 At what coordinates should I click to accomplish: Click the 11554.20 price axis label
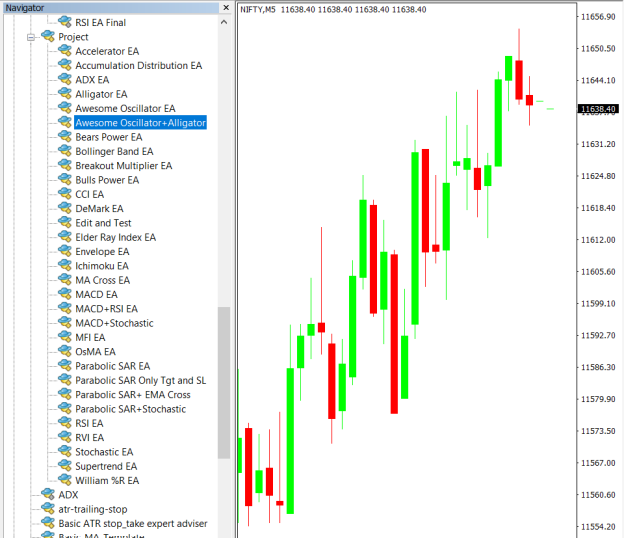tap(598, 526)
